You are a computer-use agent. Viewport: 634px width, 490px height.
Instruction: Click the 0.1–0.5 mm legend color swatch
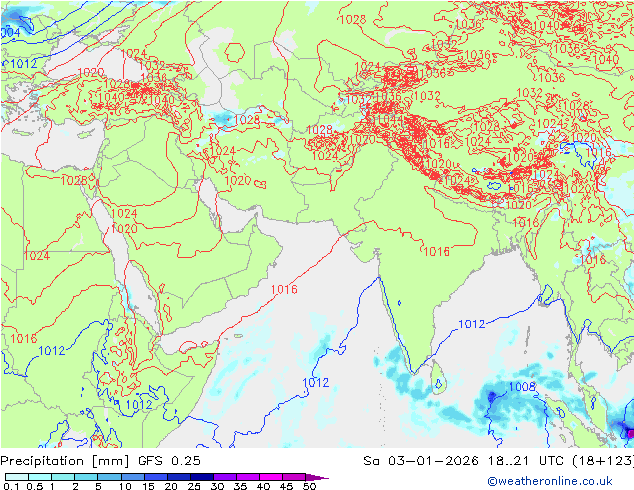(17, 477)
